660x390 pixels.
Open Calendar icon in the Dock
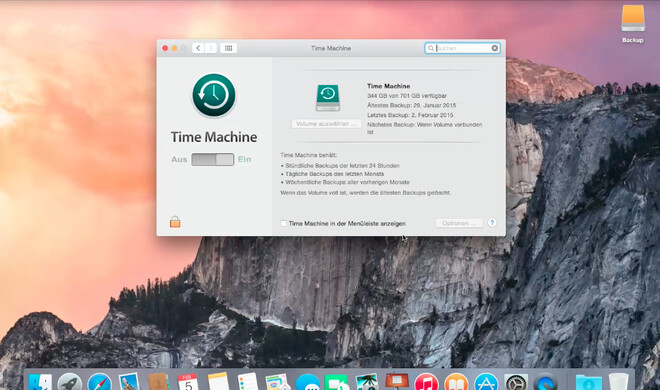(x=188, y=382)
